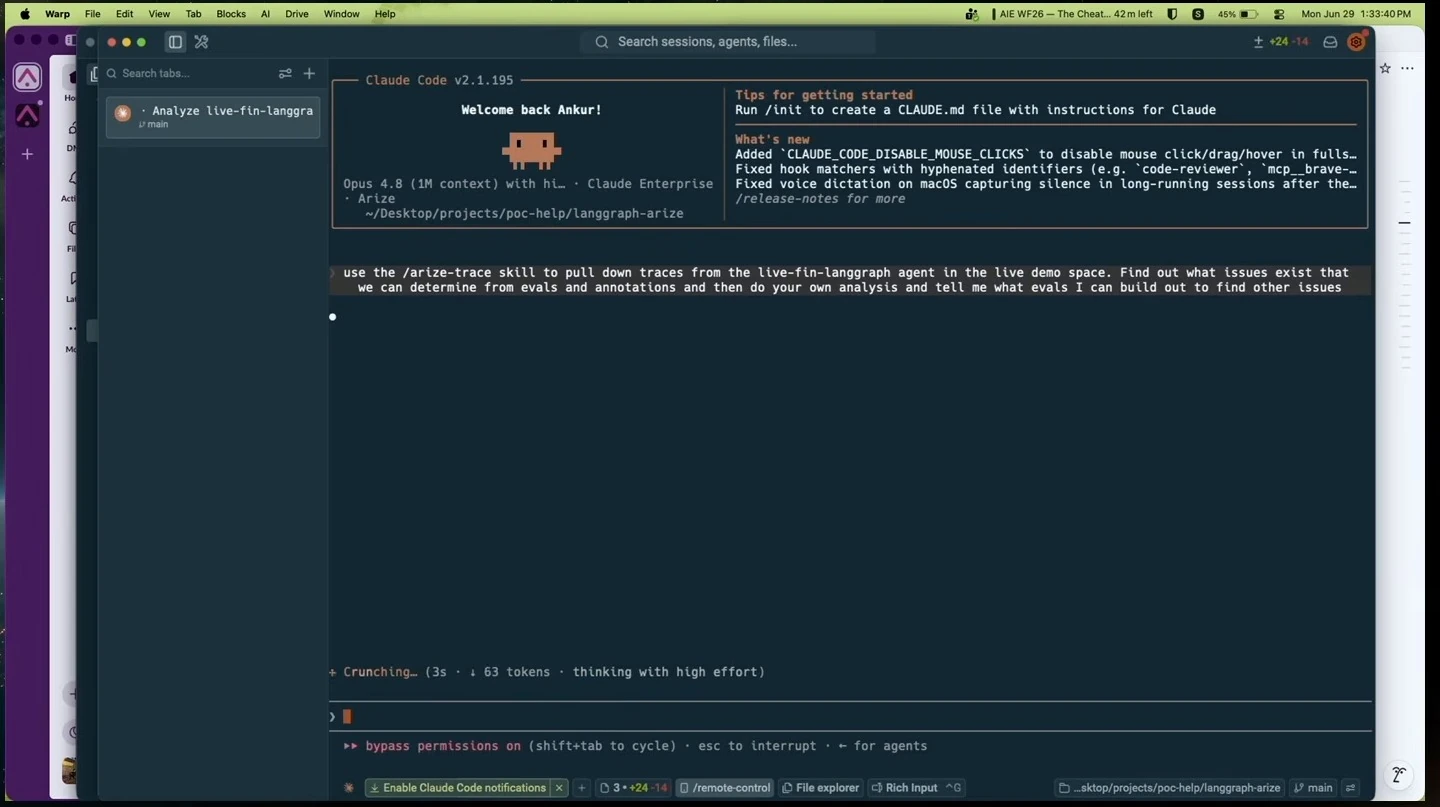Image resolution: width=1440 pixels, height=807 pixels.
Task: Click the screen sharing people icon in menu bar
Action: [971, 14]
